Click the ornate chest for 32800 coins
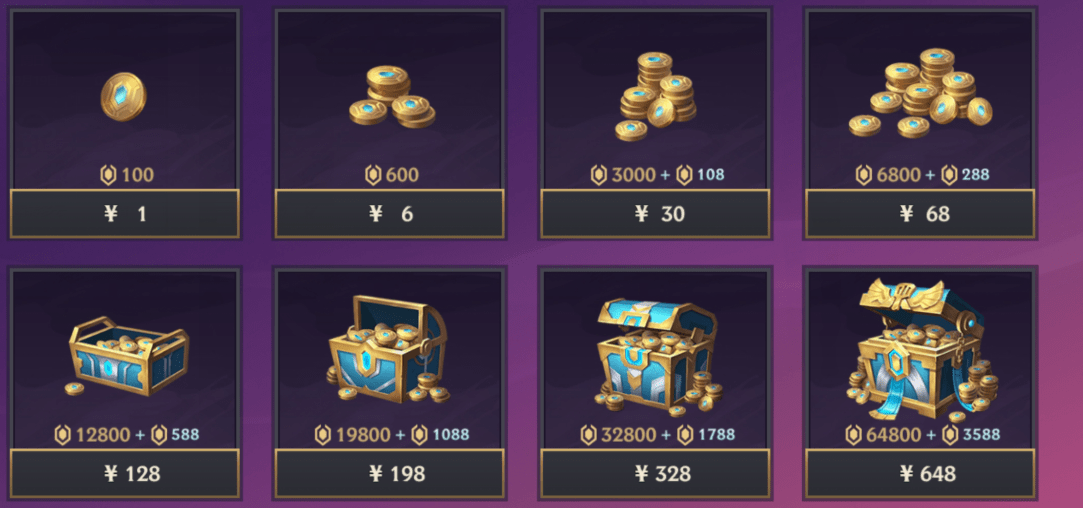The width and height of the screenshot is (1083, 508). pyautogui.click(x=657, y=355)
